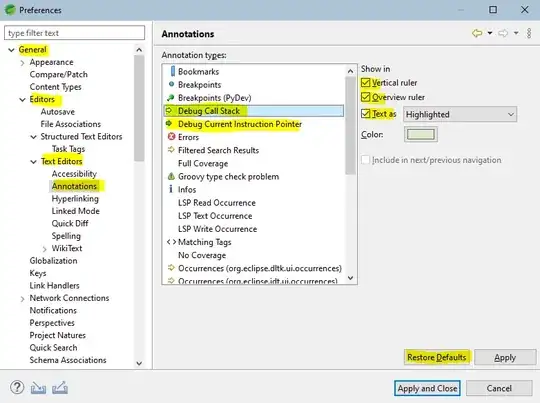The height and width of the screenshot is (403, 540).
Task: Collapse the Structured Text Editors node
Action: (33, 137)
